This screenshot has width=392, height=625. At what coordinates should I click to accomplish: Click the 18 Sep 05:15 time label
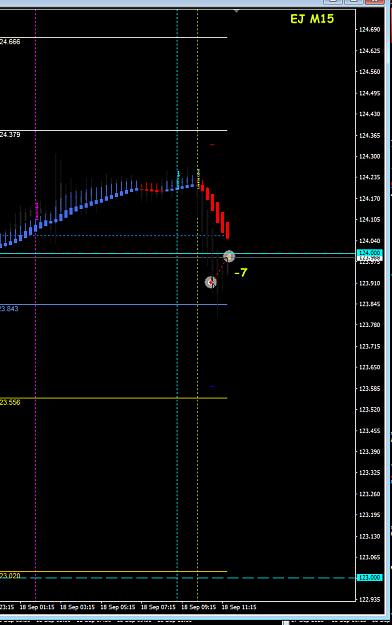[x=118, y=607]
